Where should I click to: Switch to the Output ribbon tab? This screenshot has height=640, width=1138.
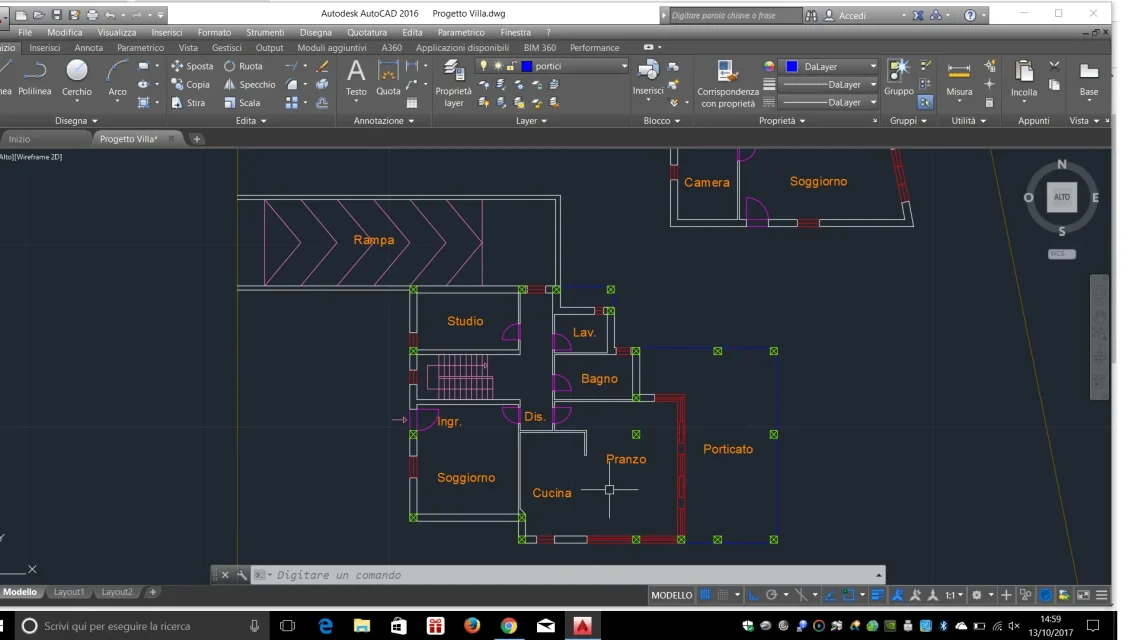pos(269,47)
